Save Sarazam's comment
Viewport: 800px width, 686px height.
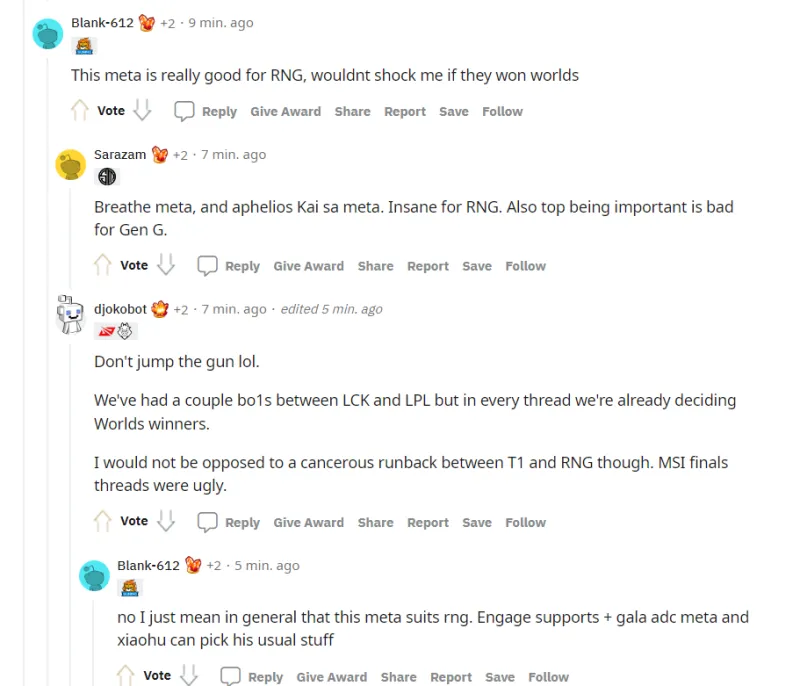point(477,266)
